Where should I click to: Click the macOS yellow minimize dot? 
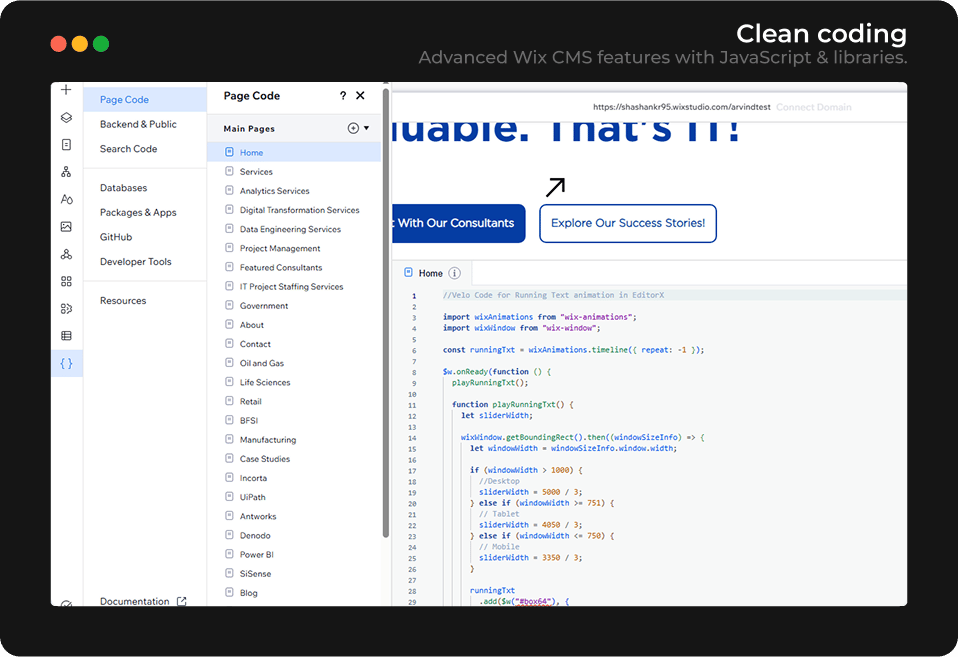pyautogui.click(x=79, y=44)
